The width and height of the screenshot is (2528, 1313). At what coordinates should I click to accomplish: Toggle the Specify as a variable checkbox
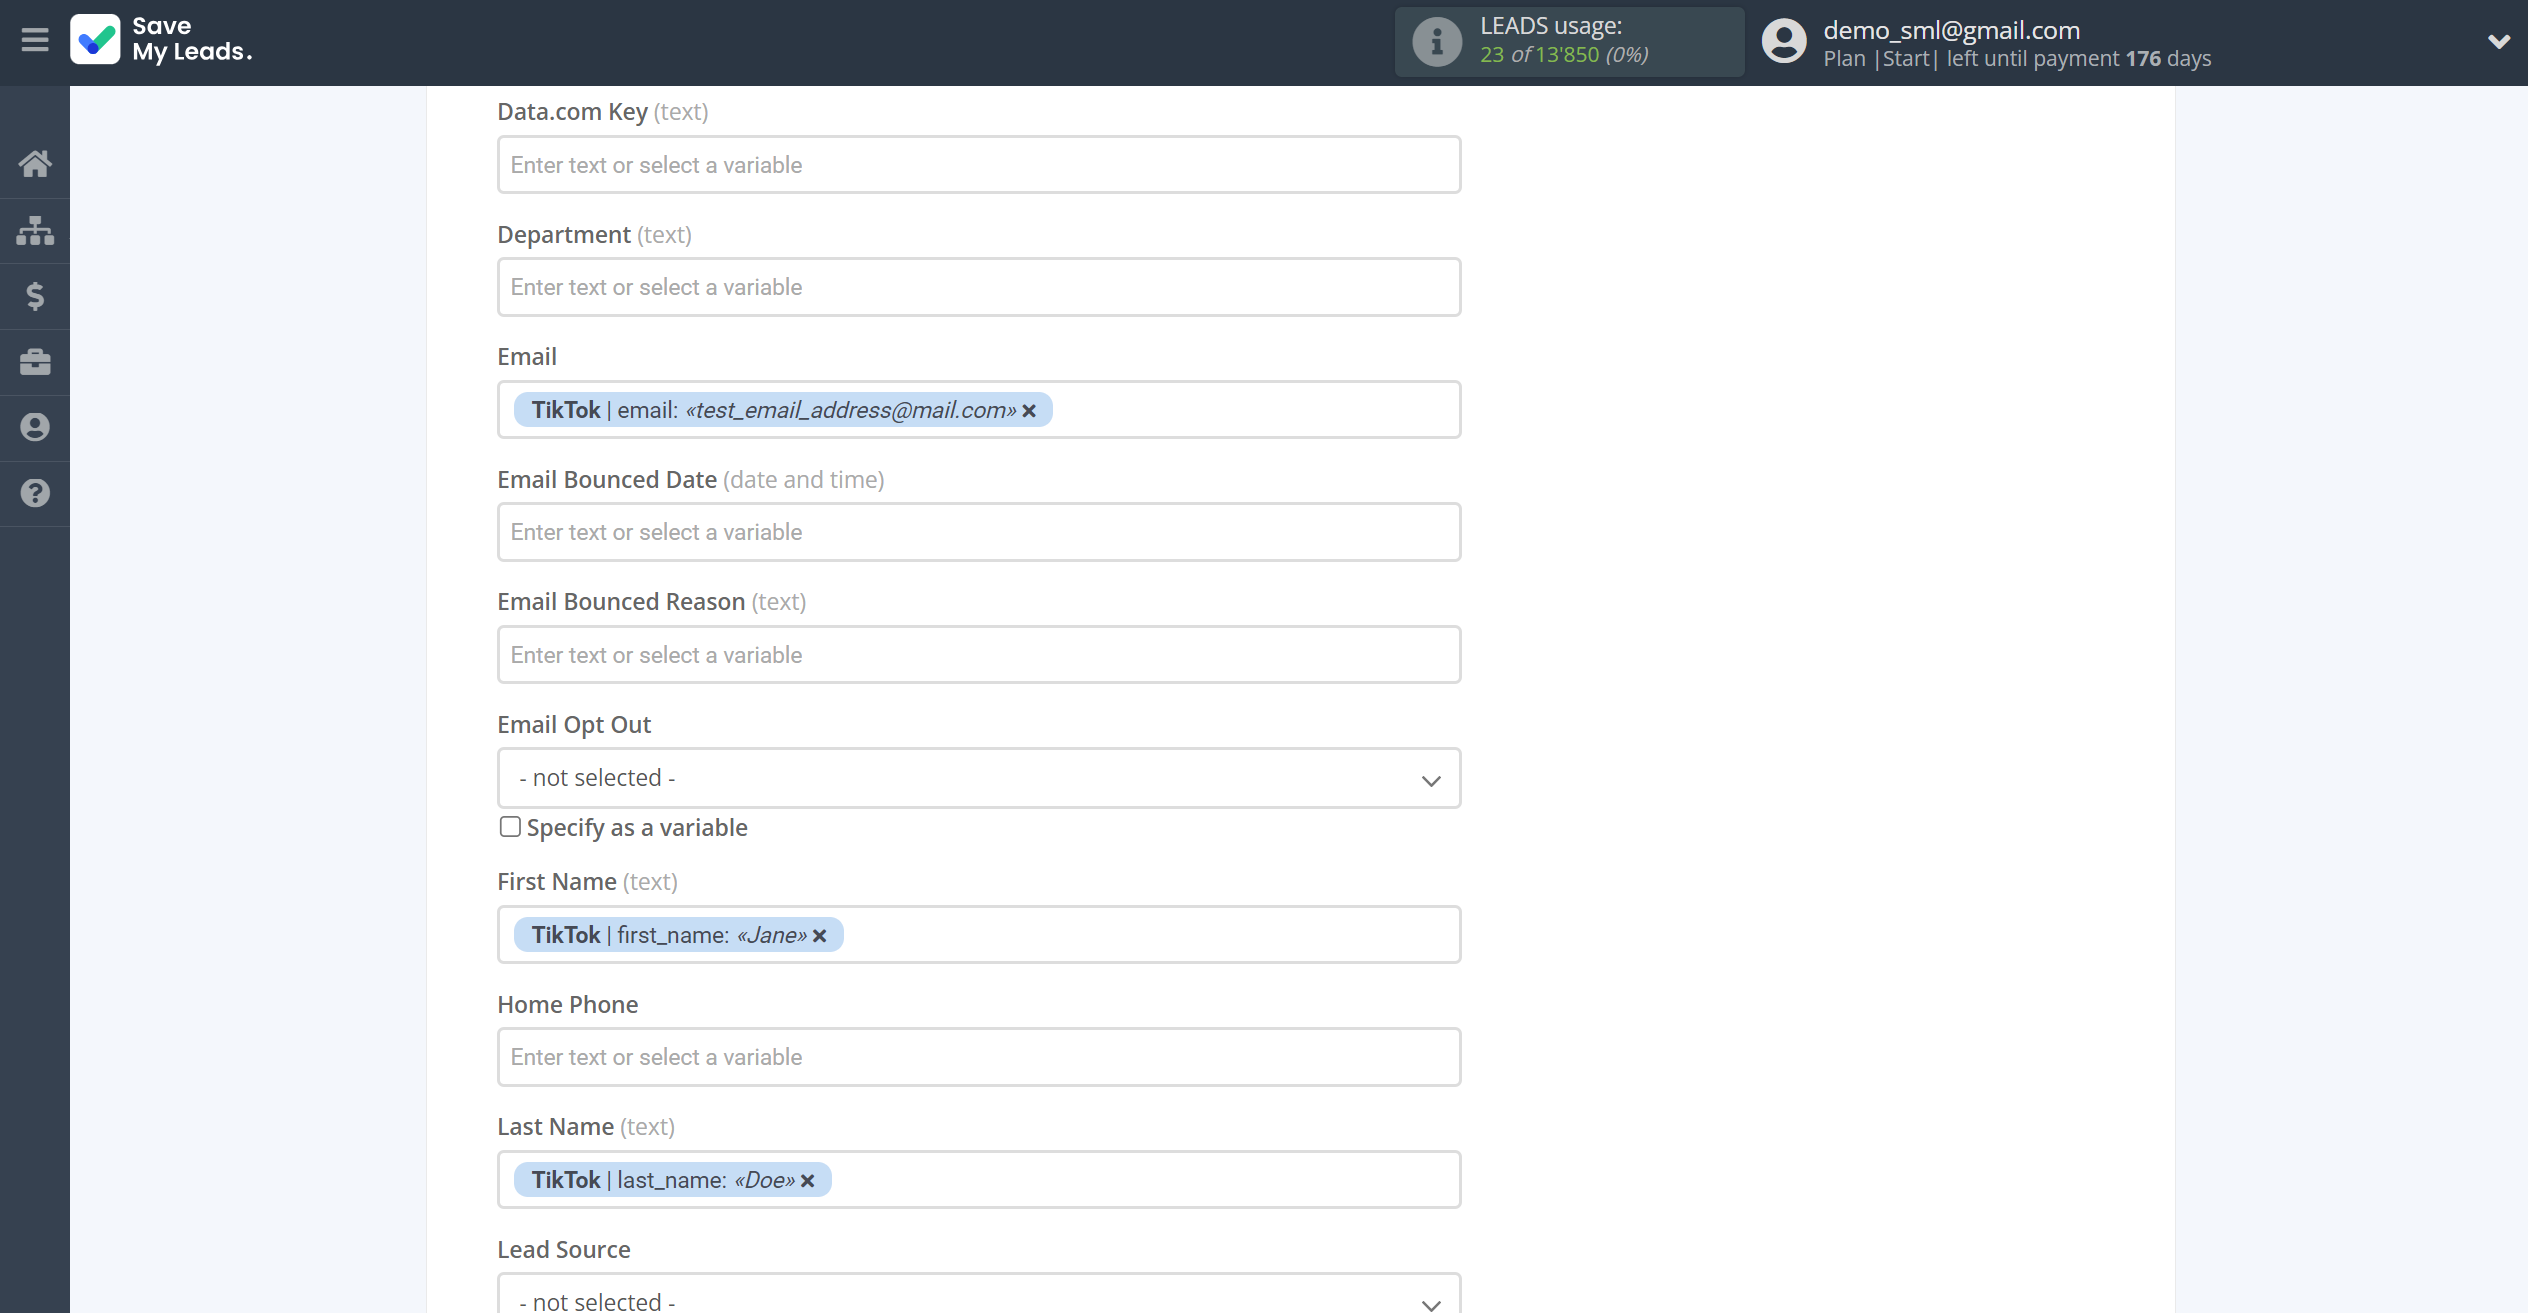pos(510,826)
